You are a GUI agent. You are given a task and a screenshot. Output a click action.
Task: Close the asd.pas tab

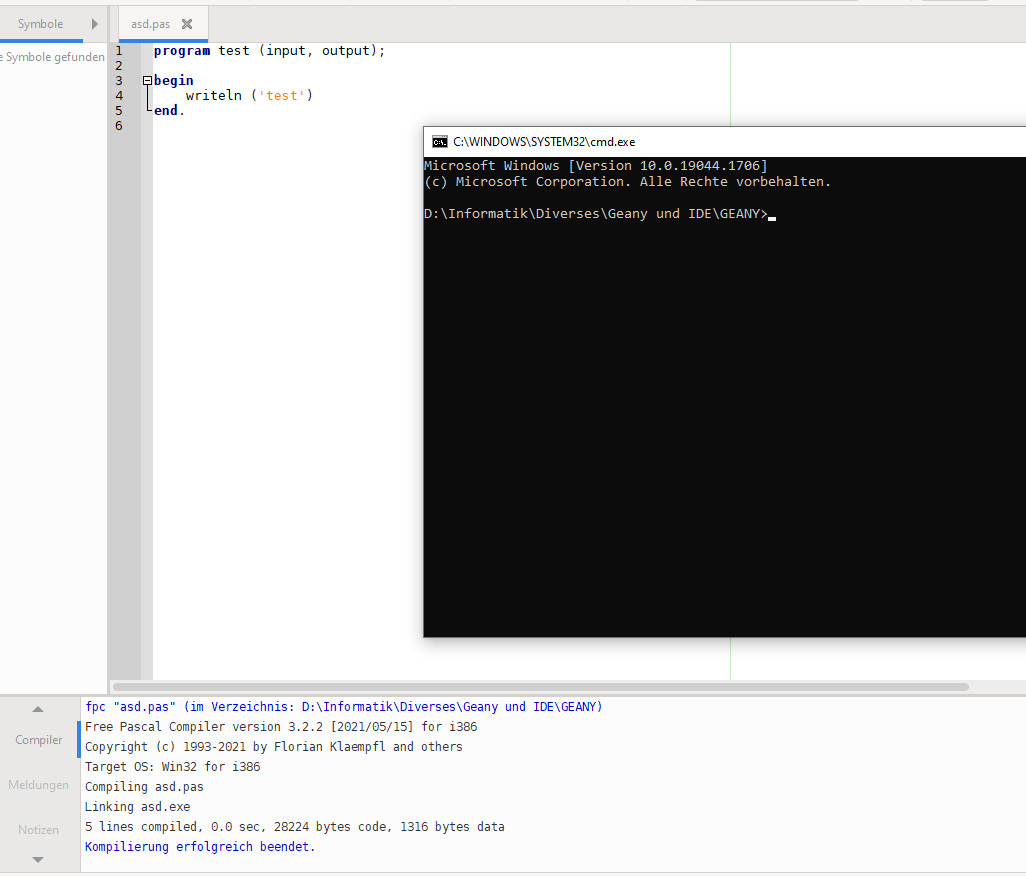click(187, 24)
